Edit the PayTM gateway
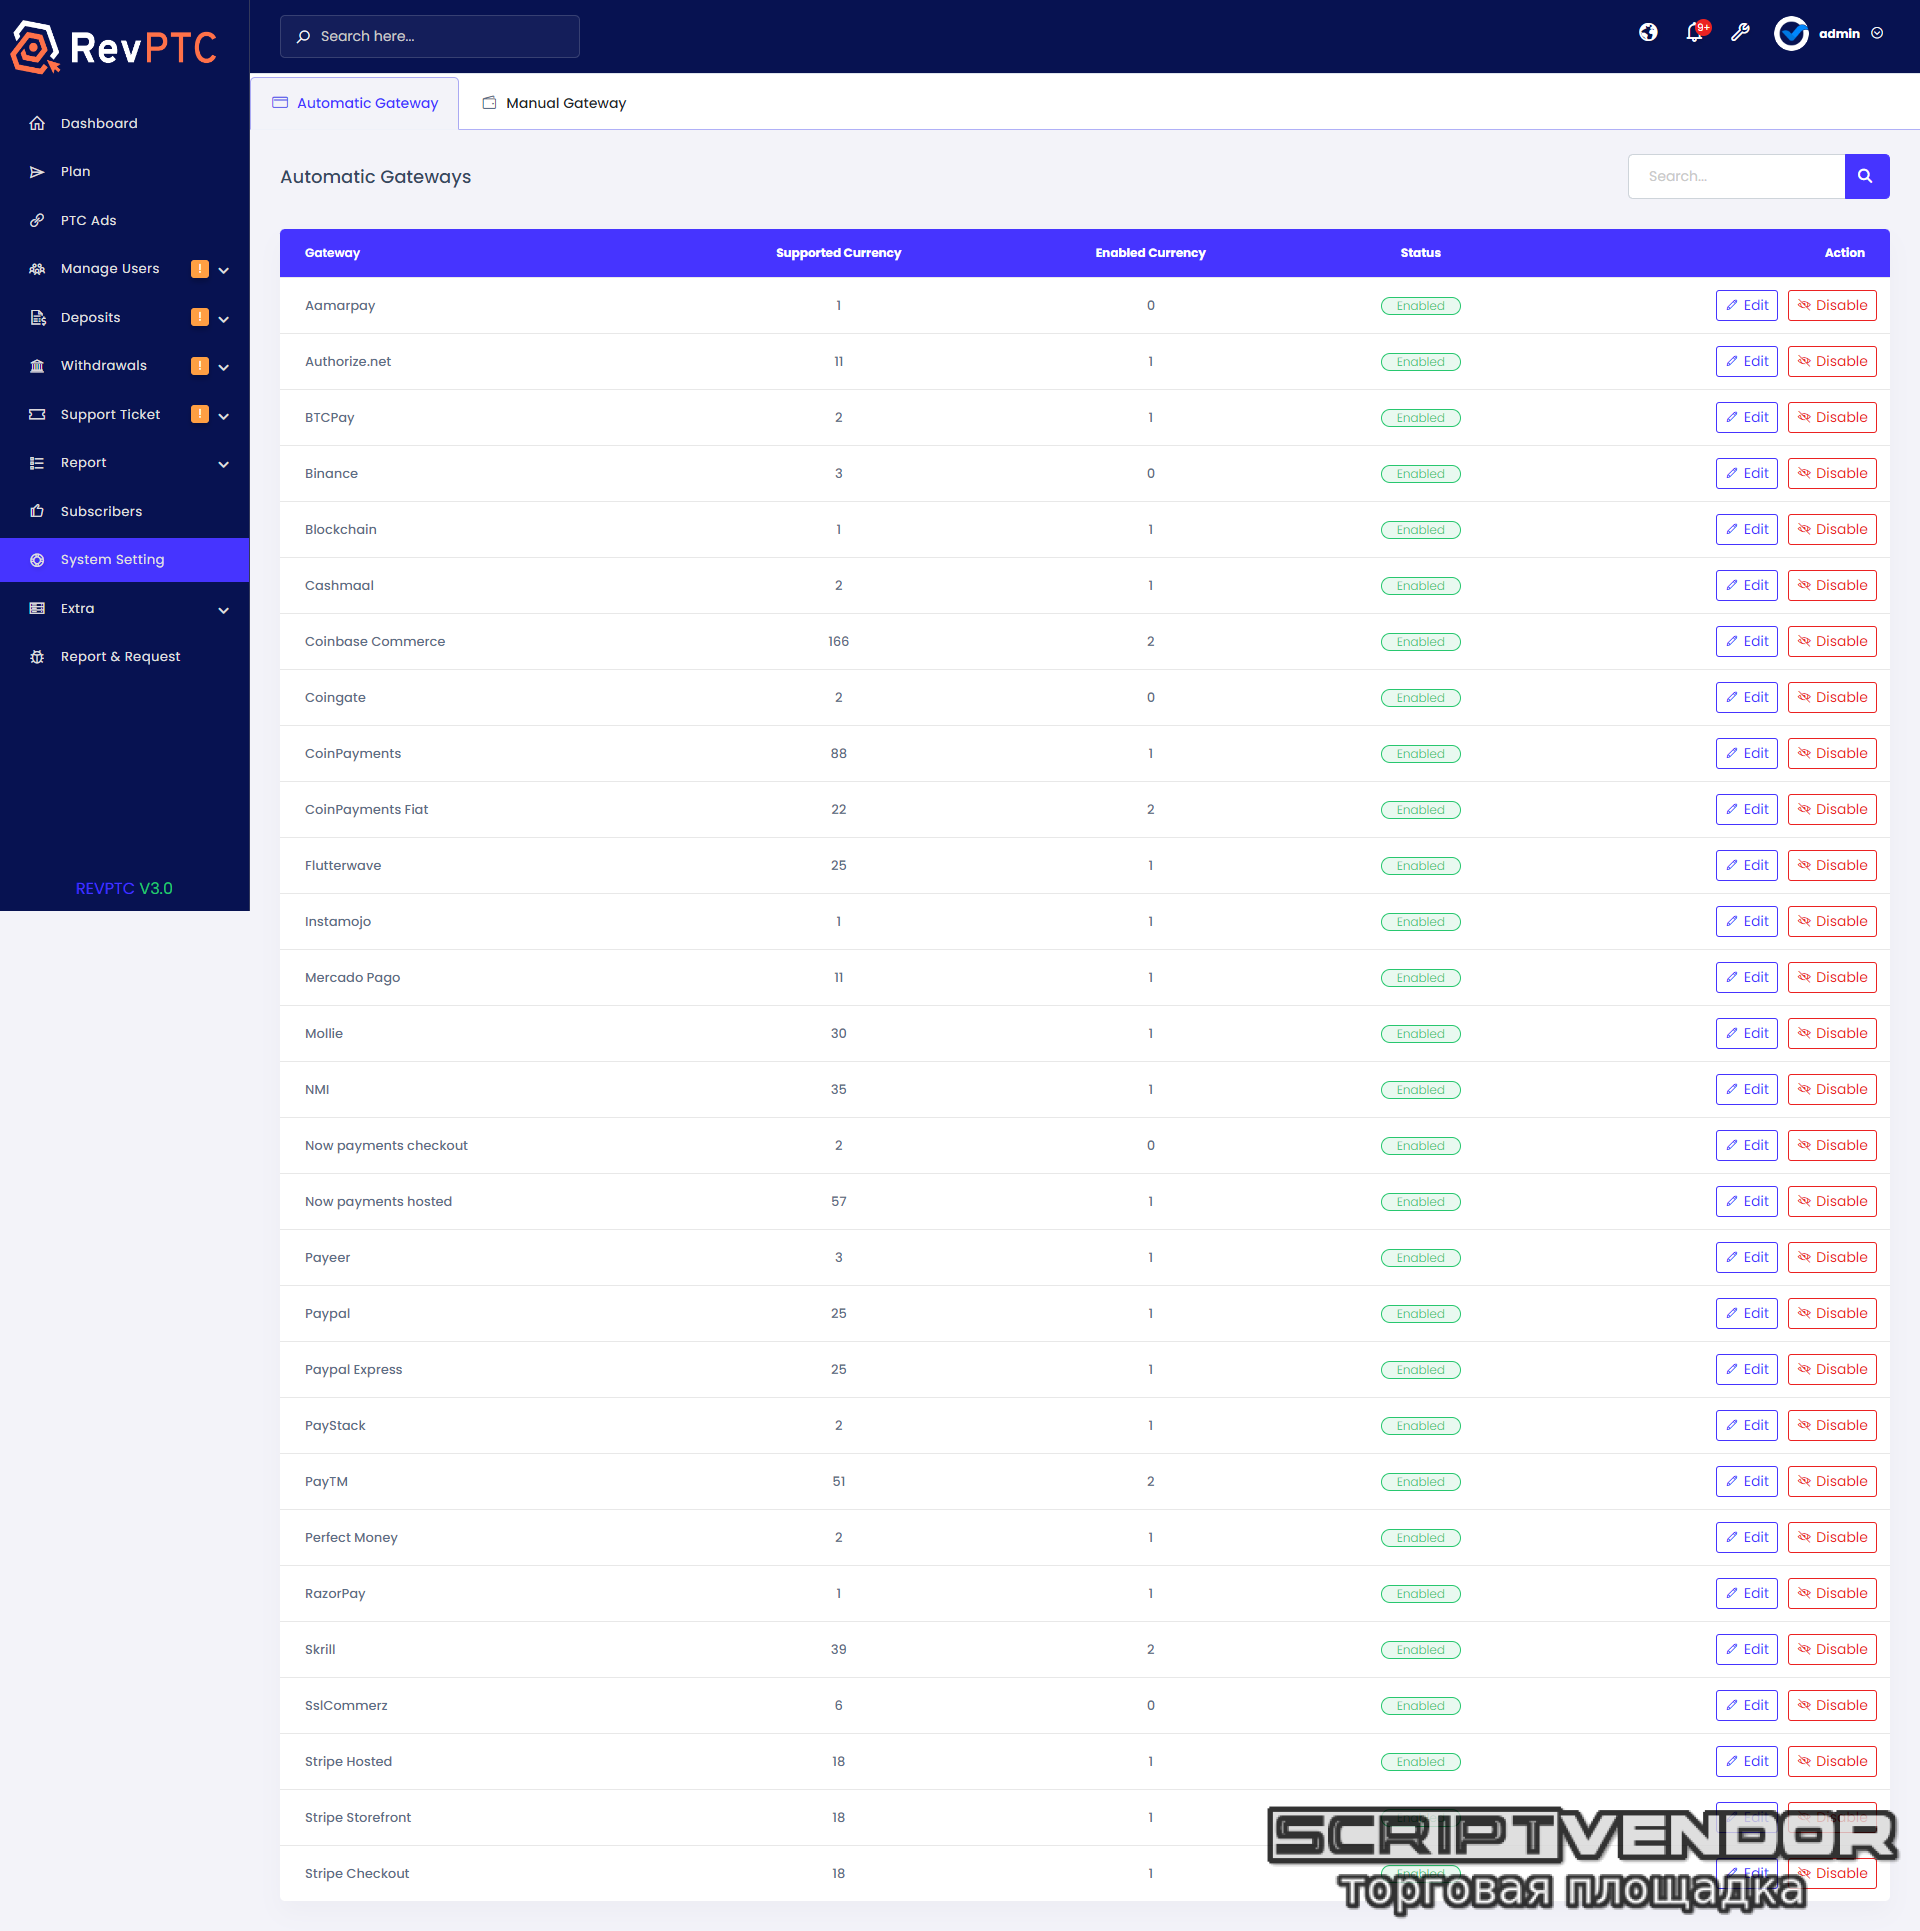This screenshot has width=1920, height=1931. click(x=1746, y=1481)
